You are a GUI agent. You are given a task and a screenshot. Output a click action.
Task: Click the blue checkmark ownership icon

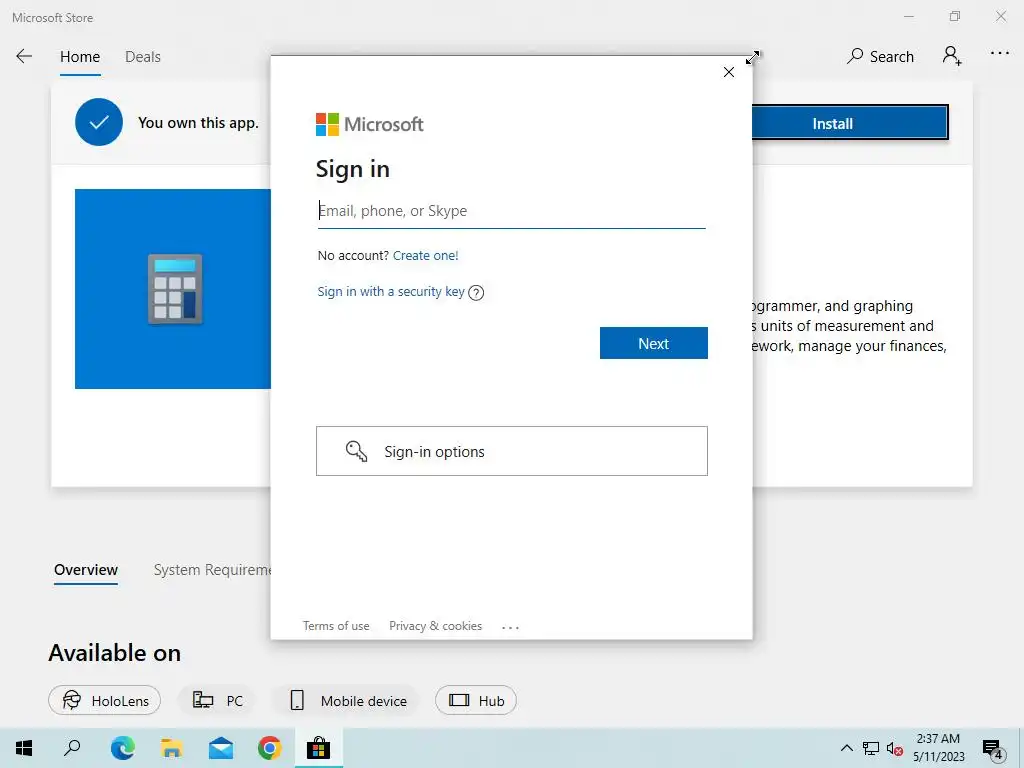[99, 122]
